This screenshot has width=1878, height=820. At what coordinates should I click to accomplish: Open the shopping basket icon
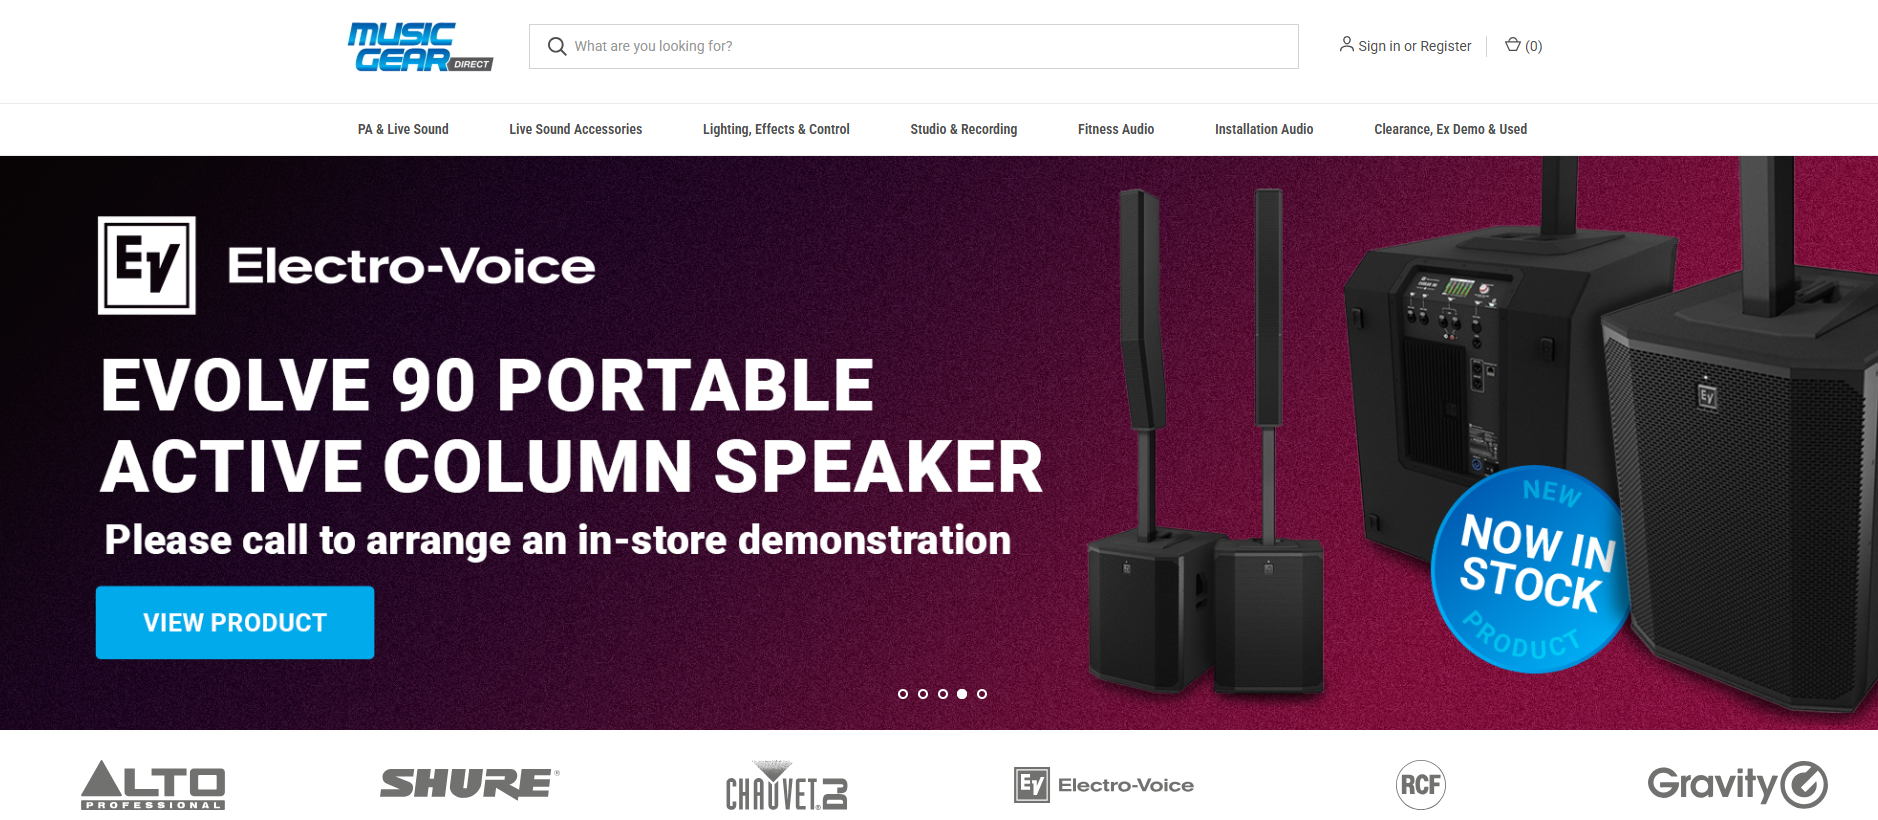pyautogui.click(x=1513, y=45)
